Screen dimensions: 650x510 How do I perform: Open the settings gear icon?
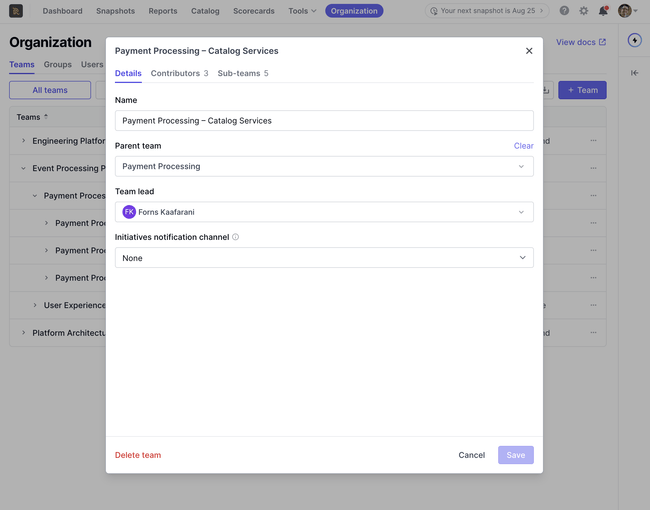click(x=583, y=11)
